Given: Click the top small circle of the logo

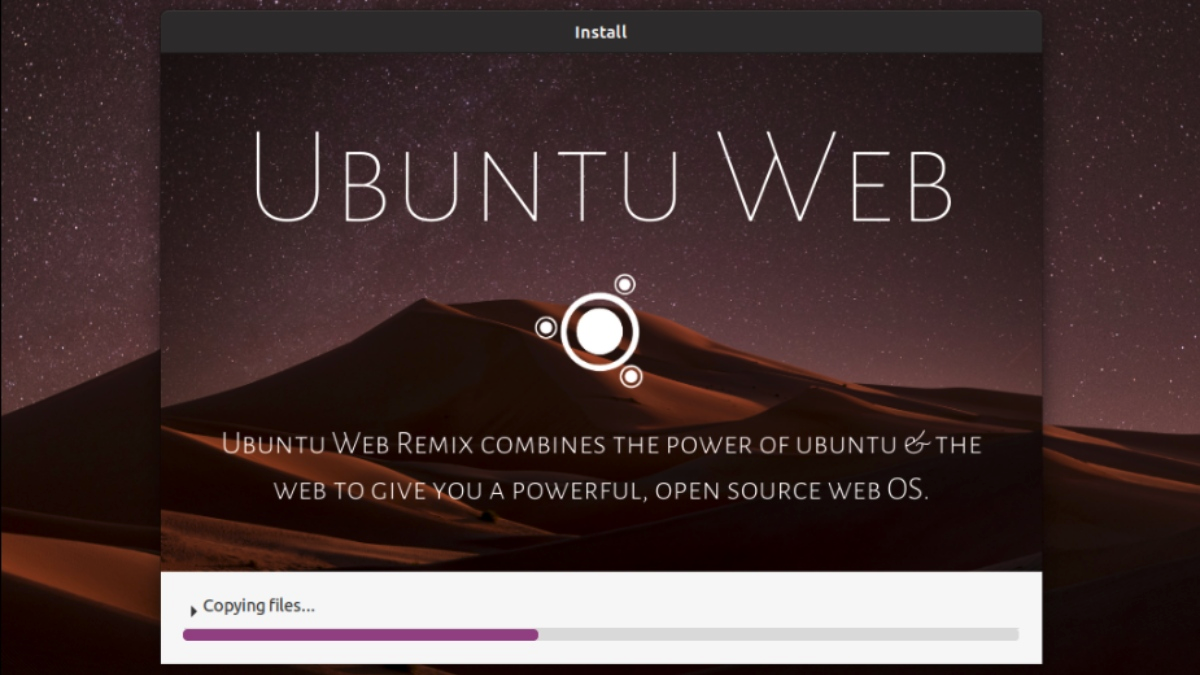Looking at the screenshot, I should point(625,285).
